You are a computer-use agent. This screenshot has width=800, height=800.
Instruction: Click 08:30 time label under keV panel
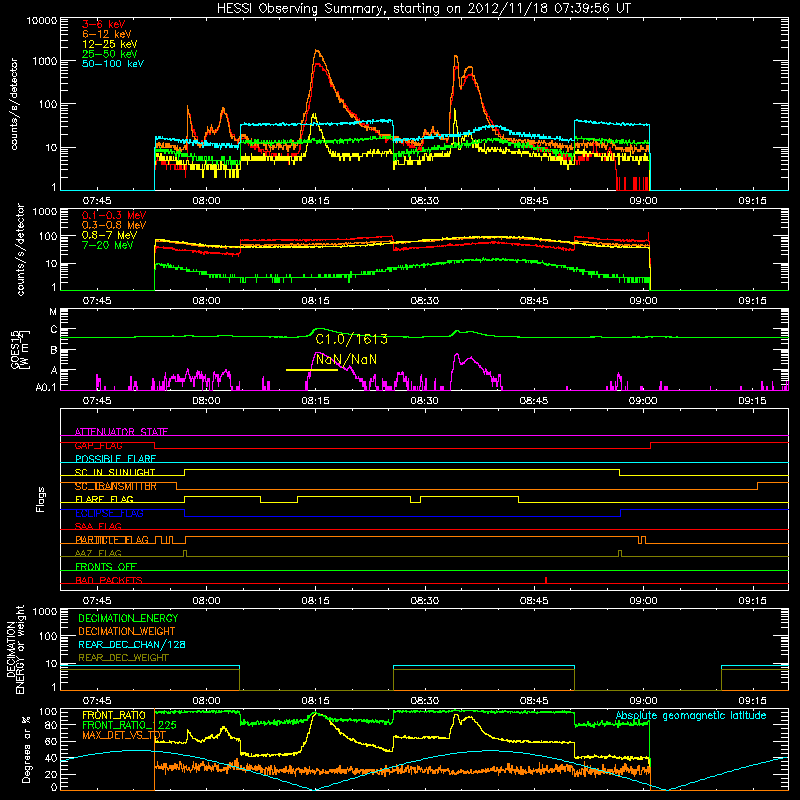[x=424, y=201]
